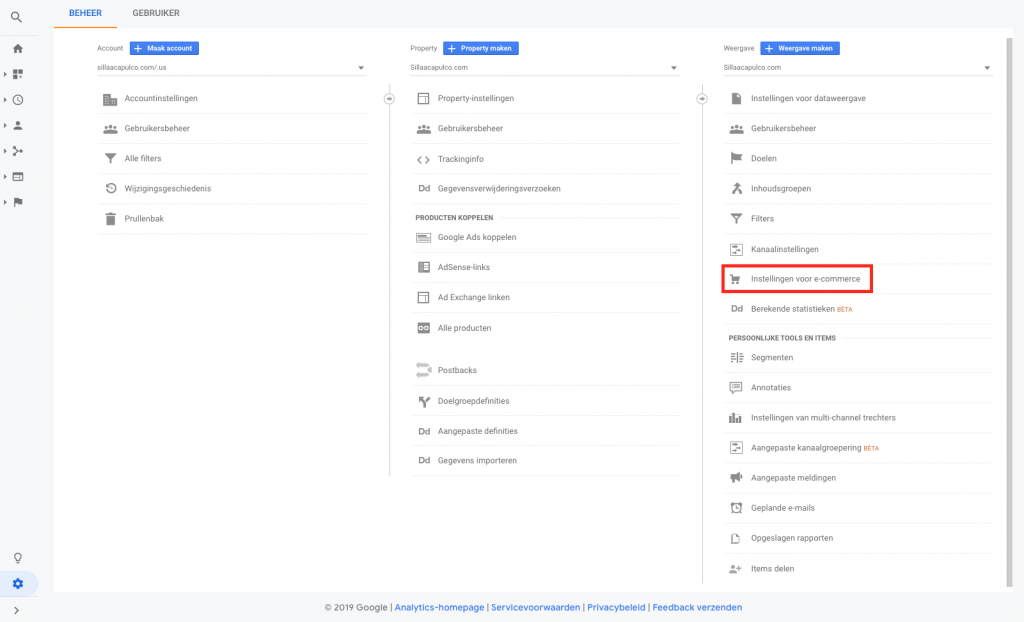Image resolution: width=1024 pixels, height=622 pixels.
Task: Click the Alle filters funnel icon
Action: point(110,158)
